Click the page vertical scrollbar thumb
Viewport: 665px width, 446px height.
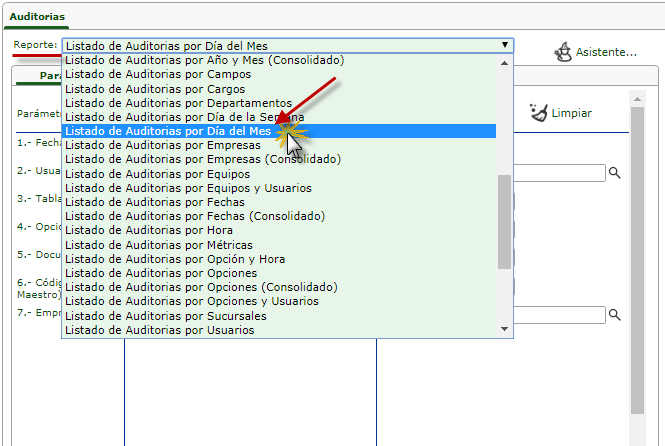637,260
